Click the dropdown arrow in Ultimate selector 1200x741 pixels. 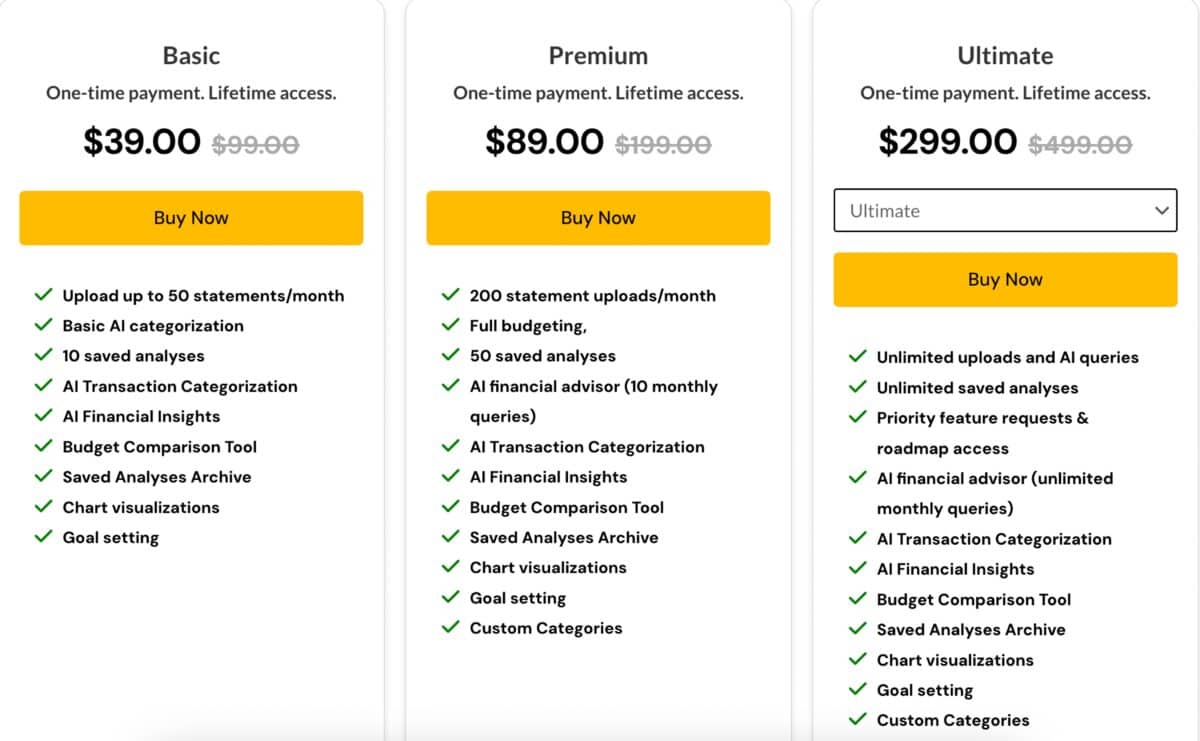pos(1161,211)
